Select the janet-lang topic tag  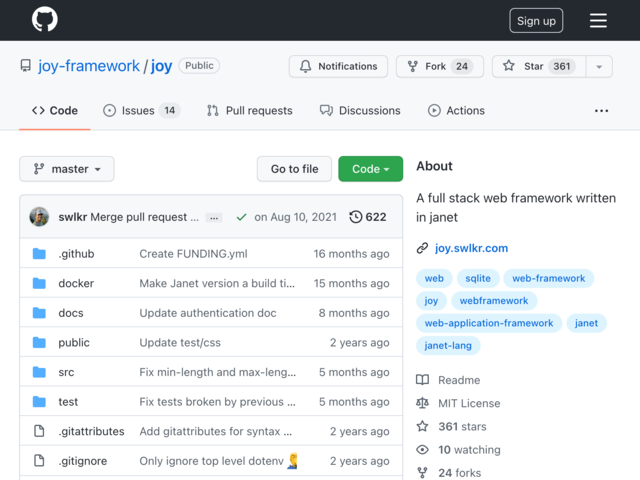(448, 346)
